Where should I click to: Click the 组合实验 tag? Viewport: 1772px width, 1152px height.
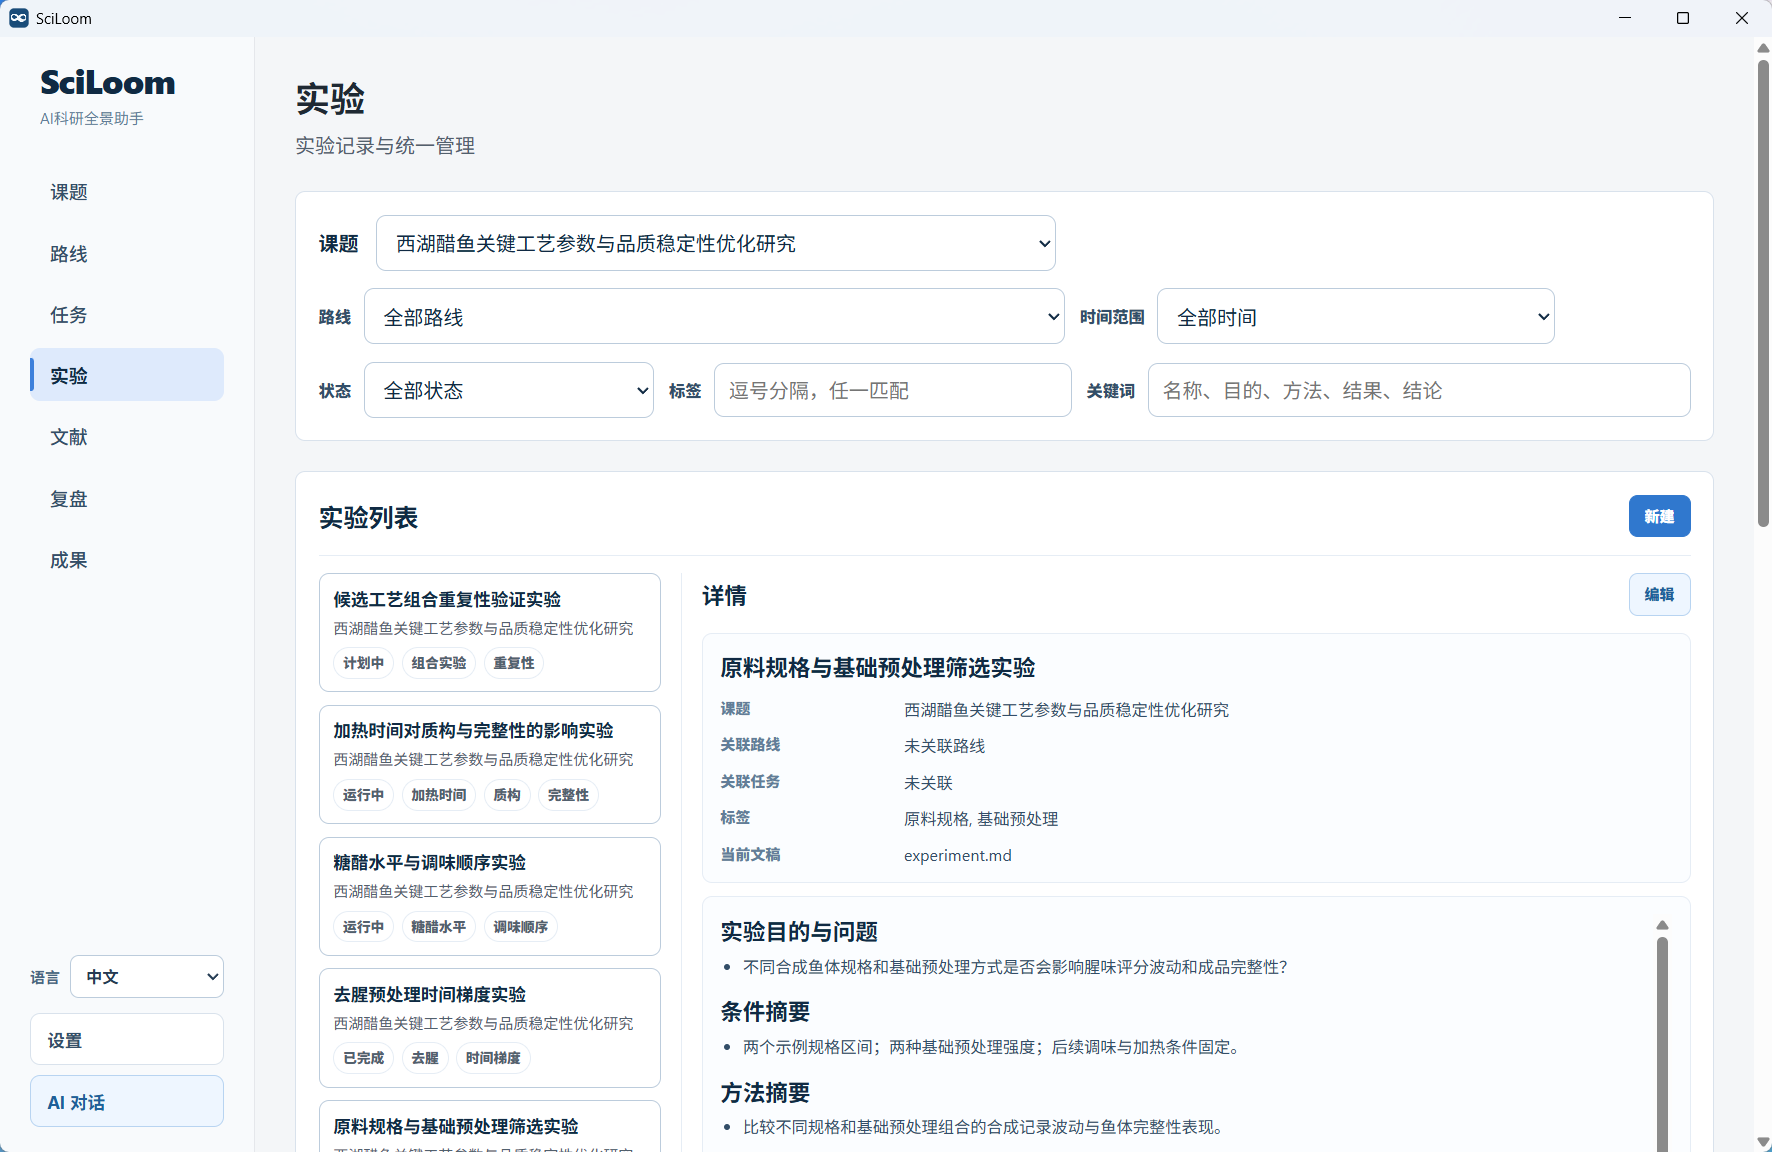point(439,663)
